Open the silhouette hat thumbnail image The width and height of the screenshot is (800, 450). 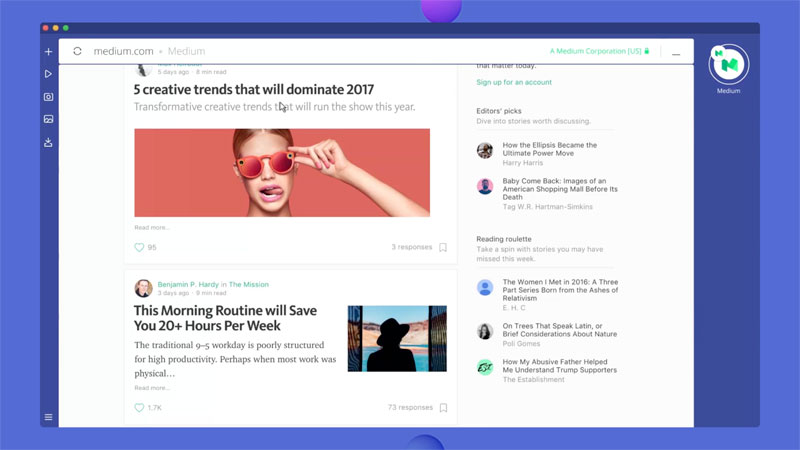397,338
